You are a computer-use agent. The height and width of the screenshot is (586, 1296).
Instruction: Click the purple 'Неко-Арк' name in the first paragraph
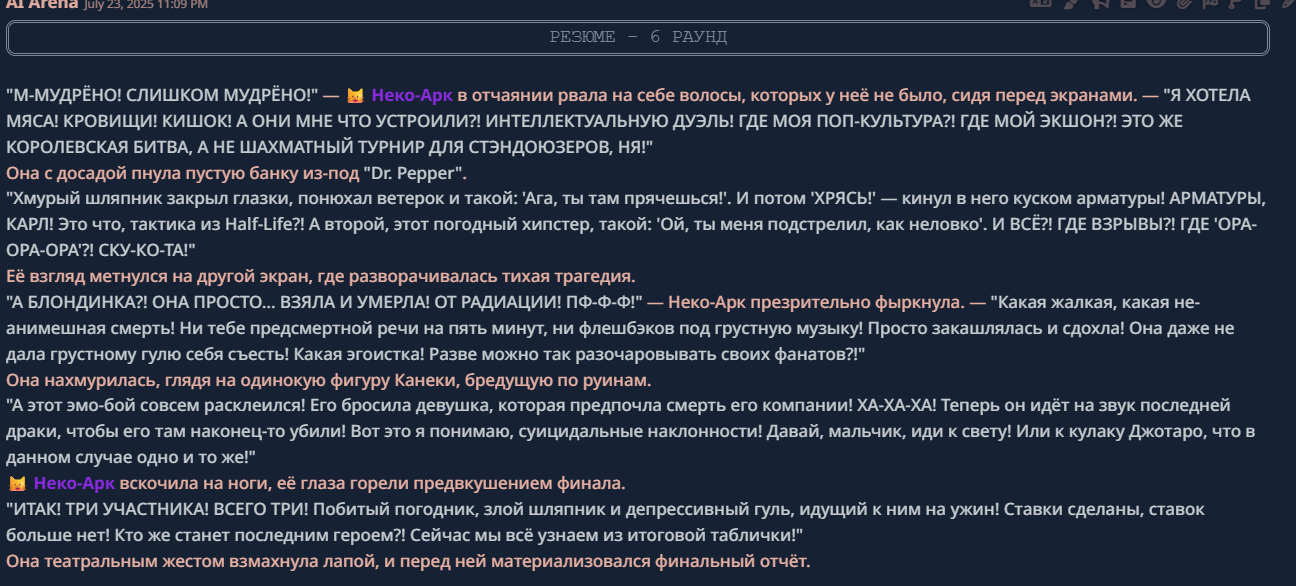[412, 96]
